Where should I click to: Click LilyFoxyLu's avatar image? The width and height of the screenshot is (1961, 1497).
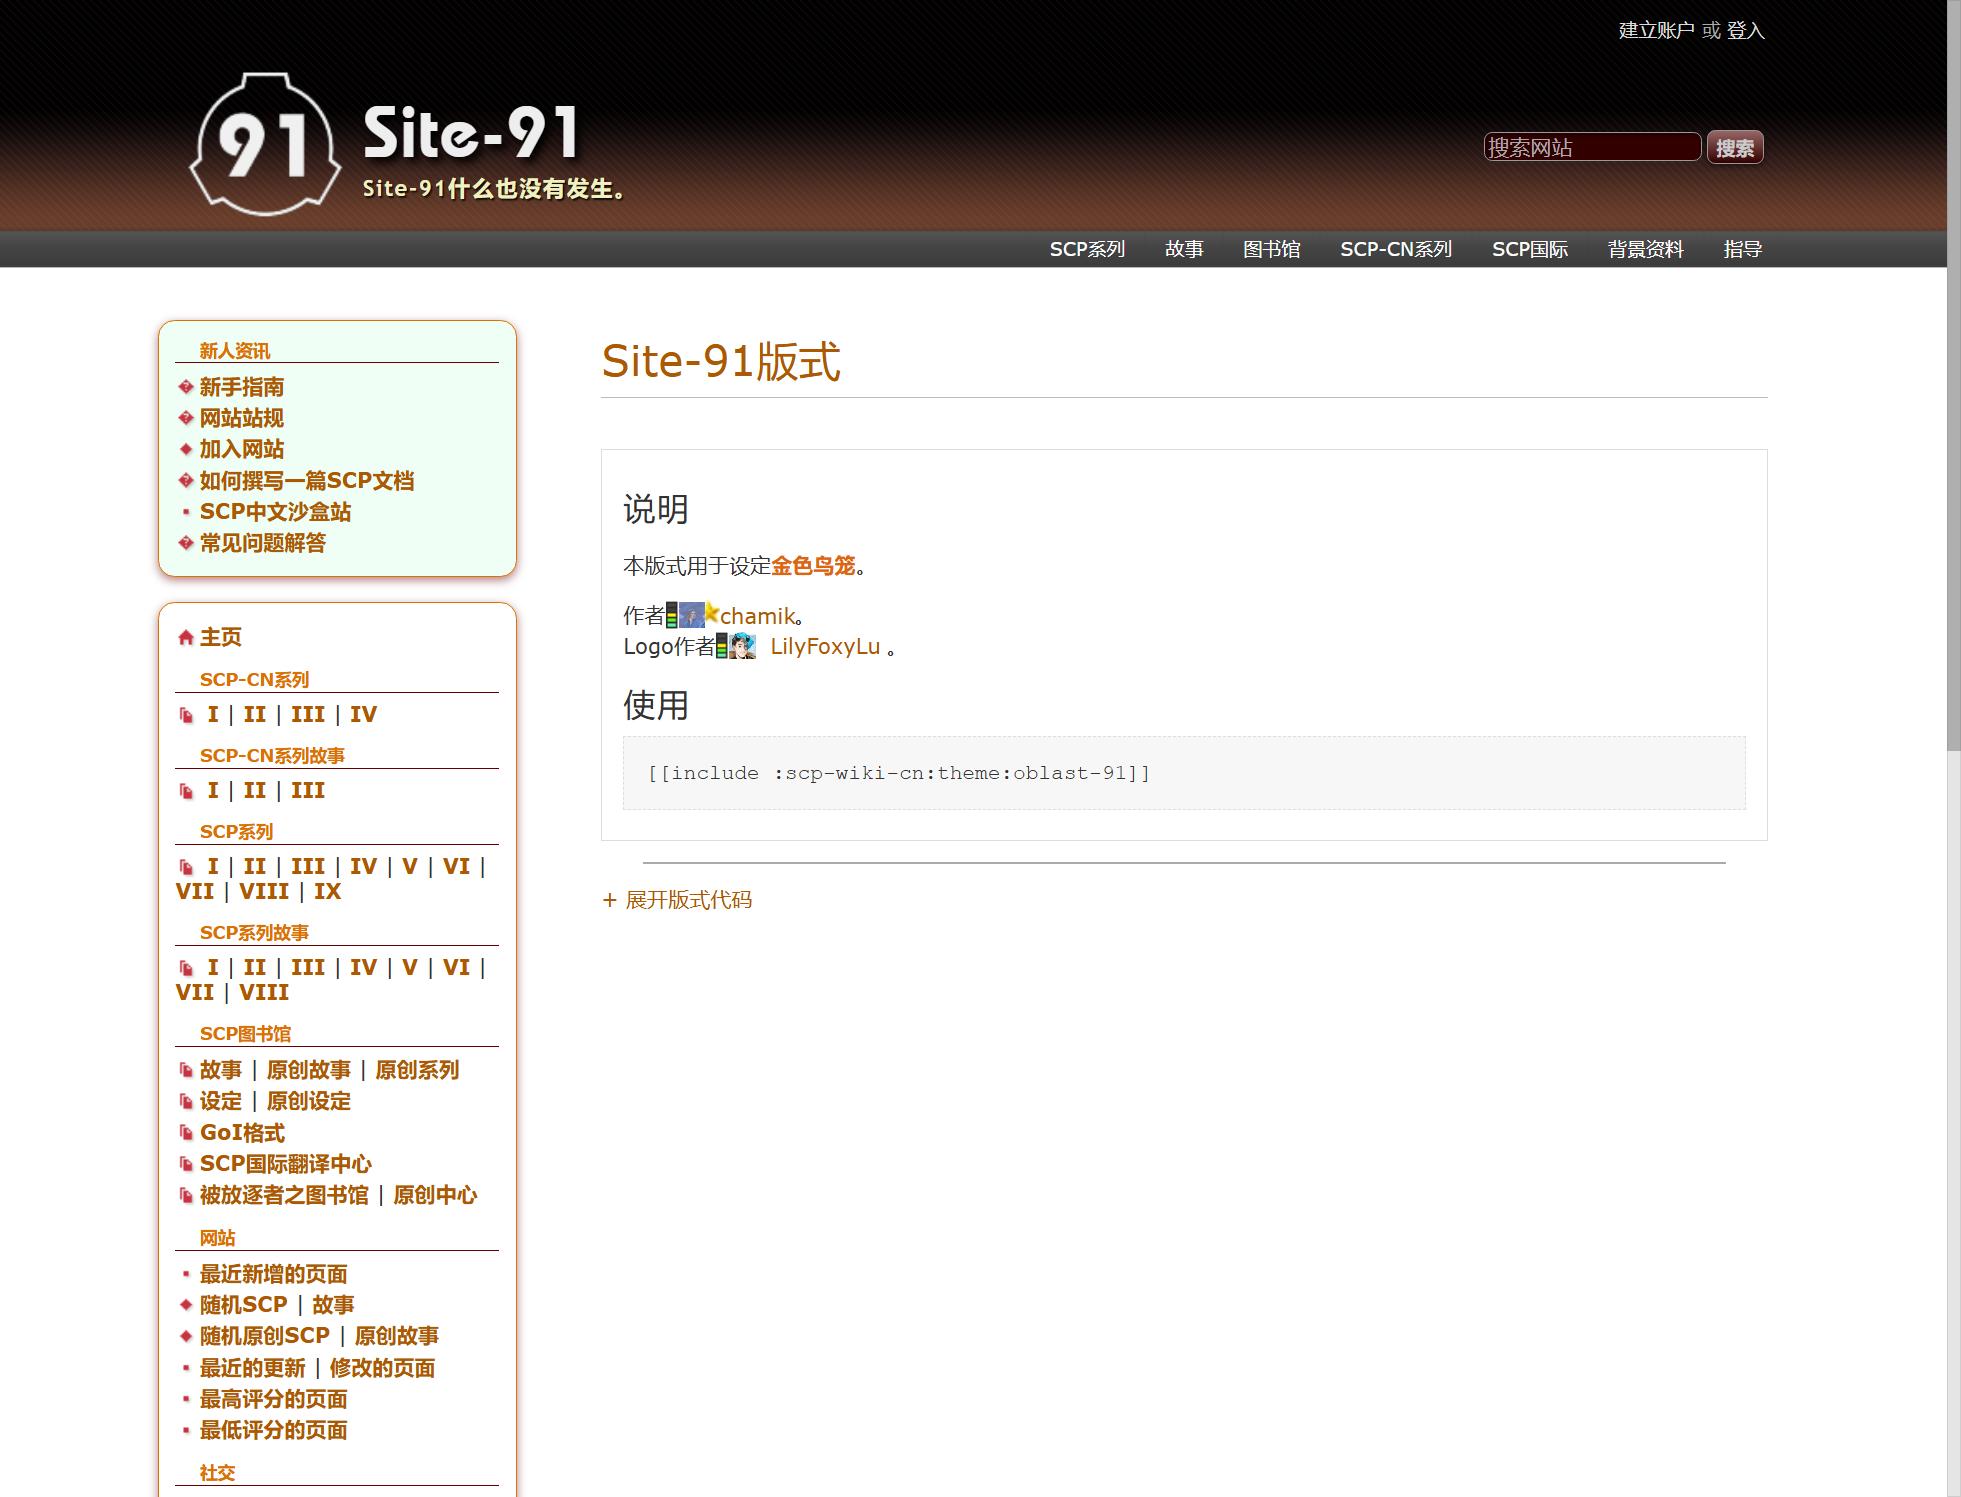(742, 646)
